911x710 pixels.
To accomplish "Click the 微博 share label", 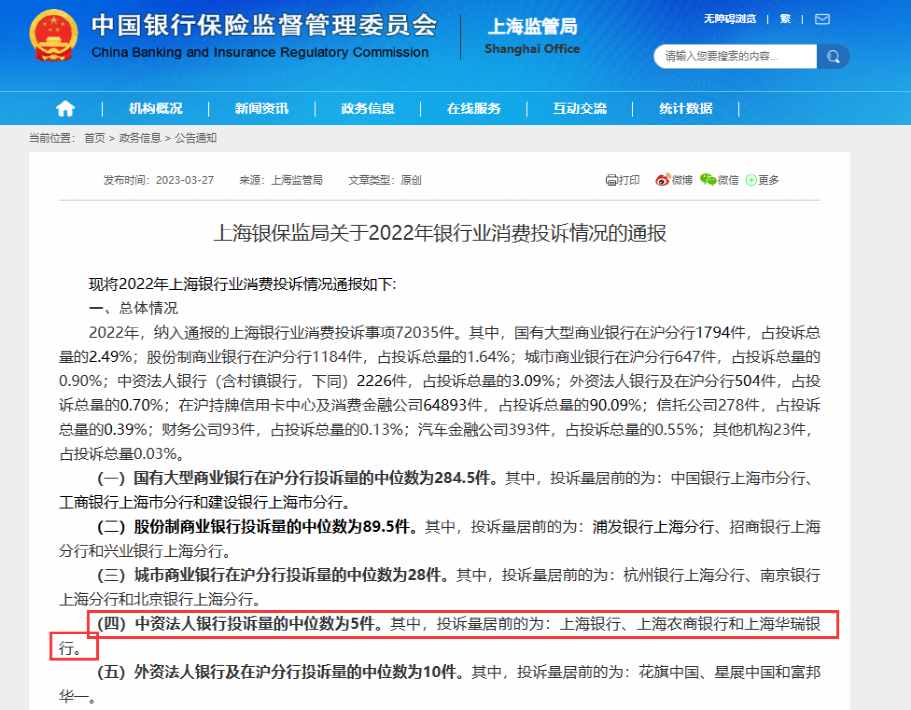I will coord(682,180).
